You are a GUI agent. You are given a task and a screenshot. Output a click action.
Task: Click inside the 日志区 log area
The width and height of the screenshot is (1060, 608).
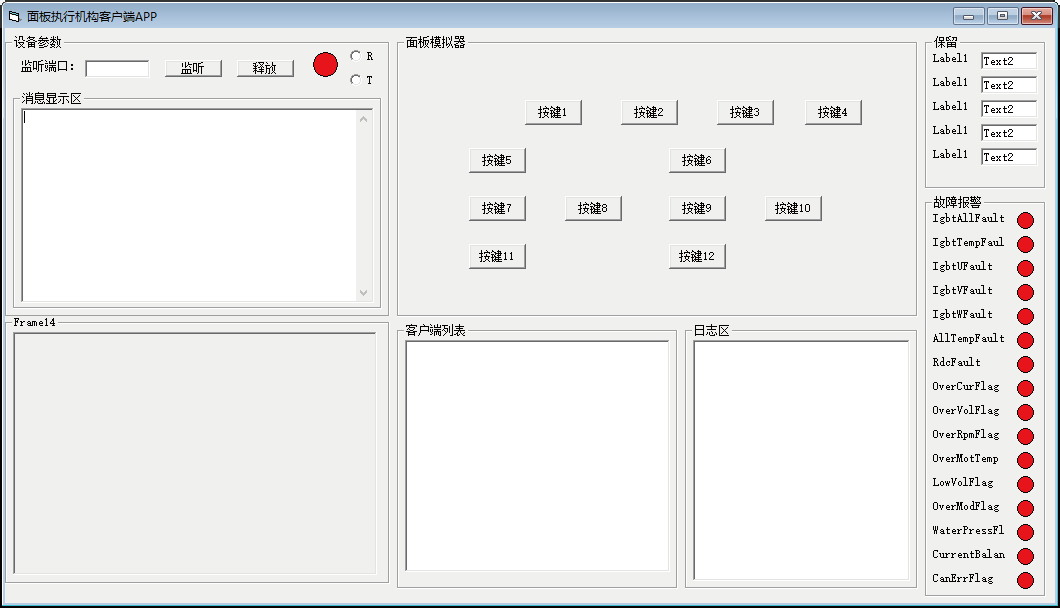[x=801, y=459]
